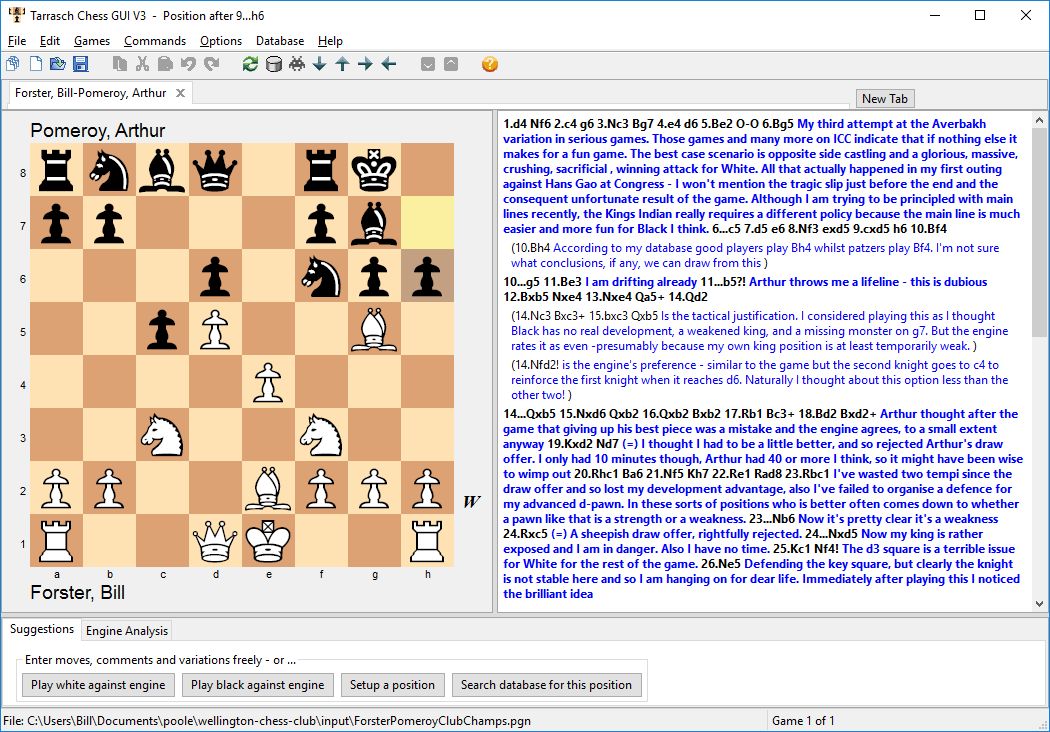Click the New Tab button
The width and height of the screenshot is (1050, 732).
(x=885, y=98)
